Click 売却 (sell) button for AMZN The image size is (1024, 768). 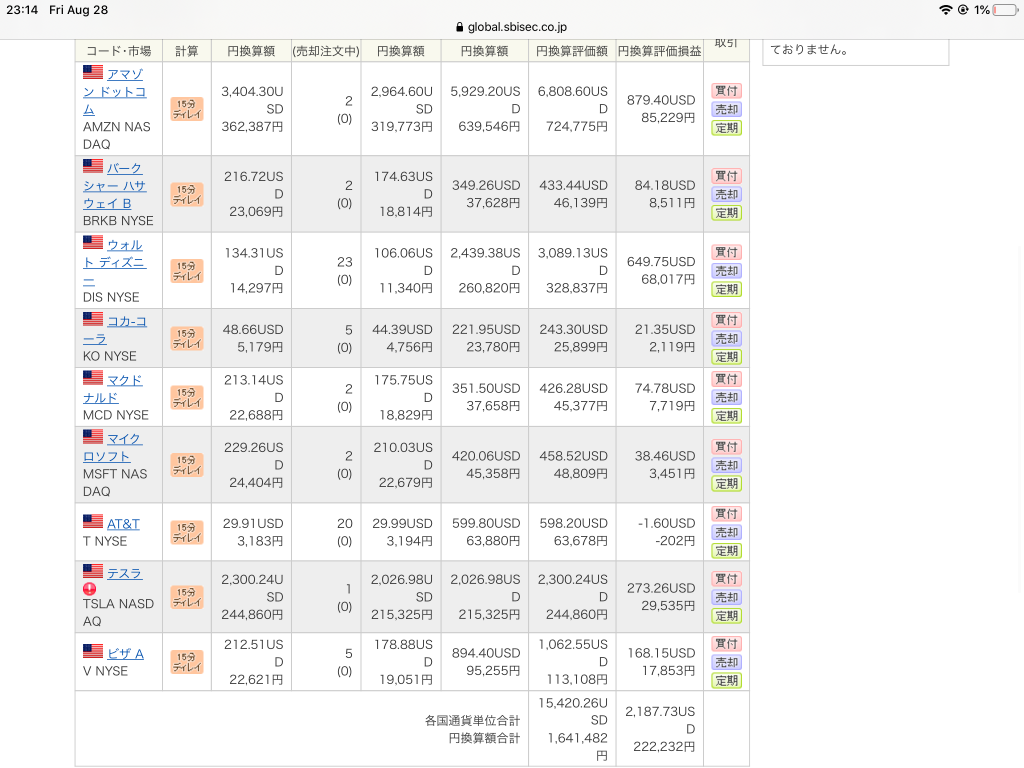click(x=726, y=109)
